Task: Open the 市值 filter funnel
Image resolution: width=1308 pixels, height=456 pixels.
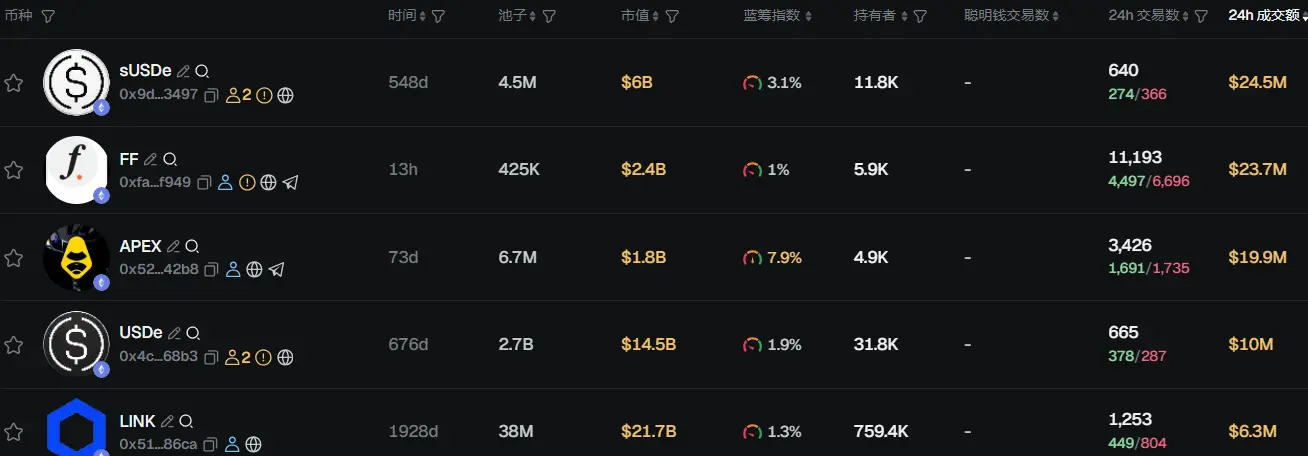Action: [x=673, y=16]
